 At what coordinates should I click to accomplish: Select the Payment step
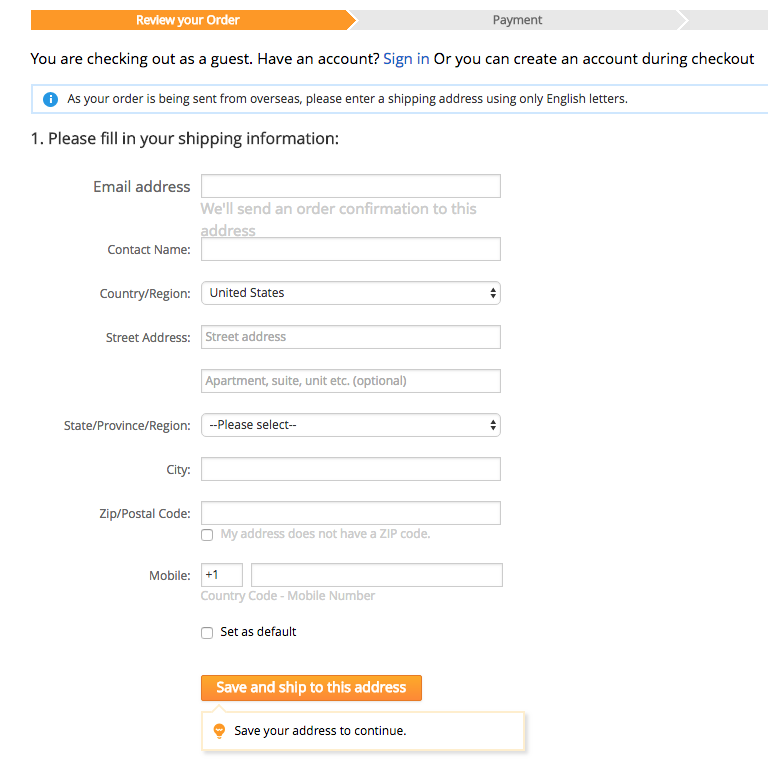(517, 20)
